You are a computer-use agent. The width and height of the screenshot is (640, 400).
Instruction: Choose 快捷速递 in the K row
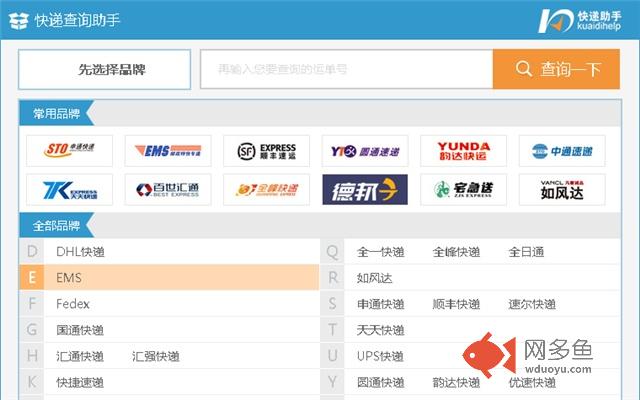[x=80, y=382]
